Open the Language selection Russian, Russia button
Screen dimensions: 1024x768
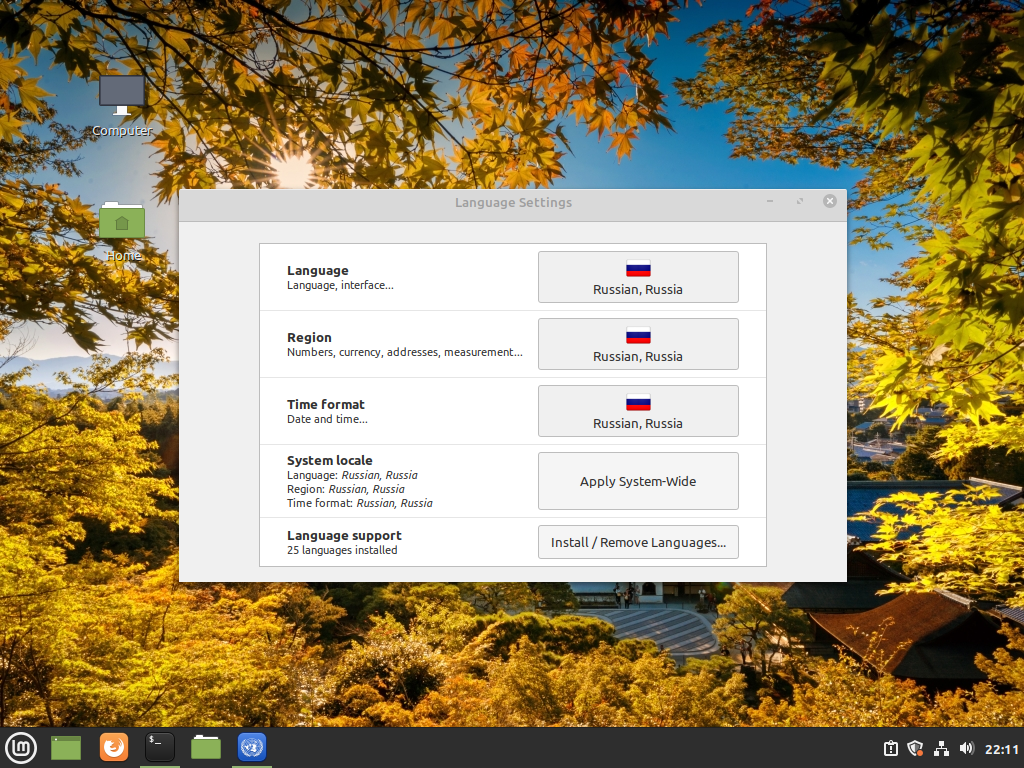[638, 277]
